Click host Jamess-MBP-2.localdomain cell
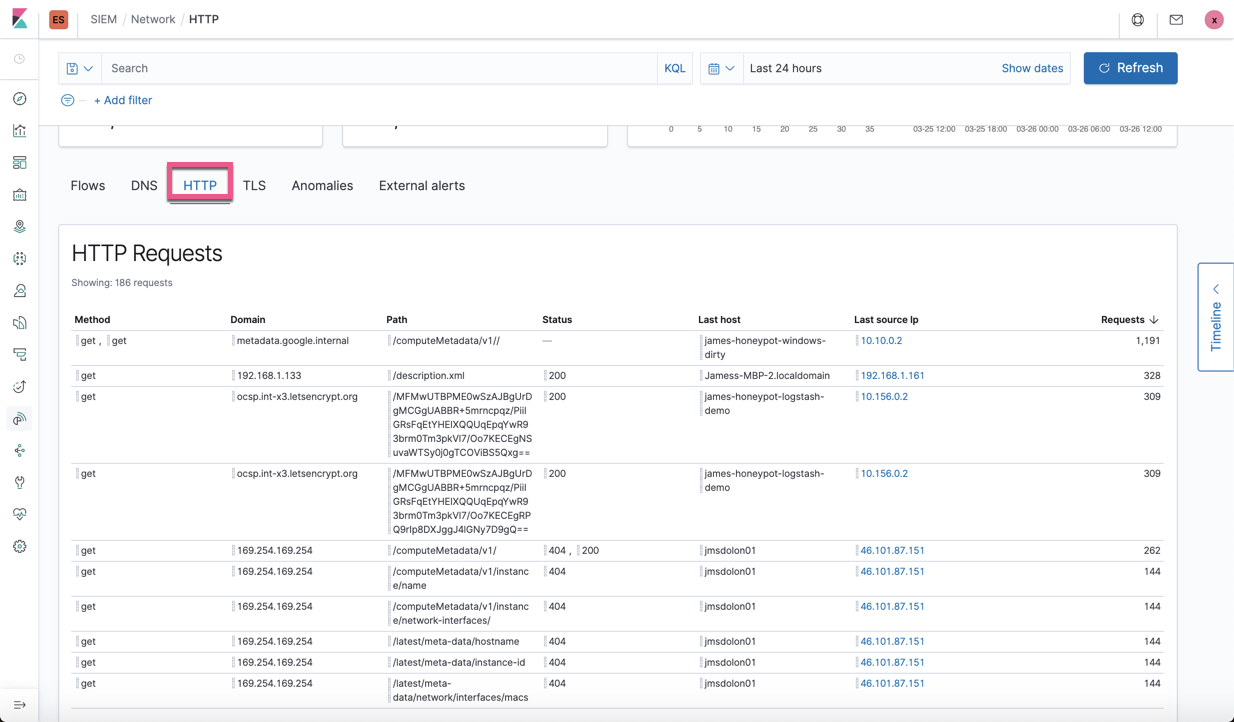 [x=767, y=376]
